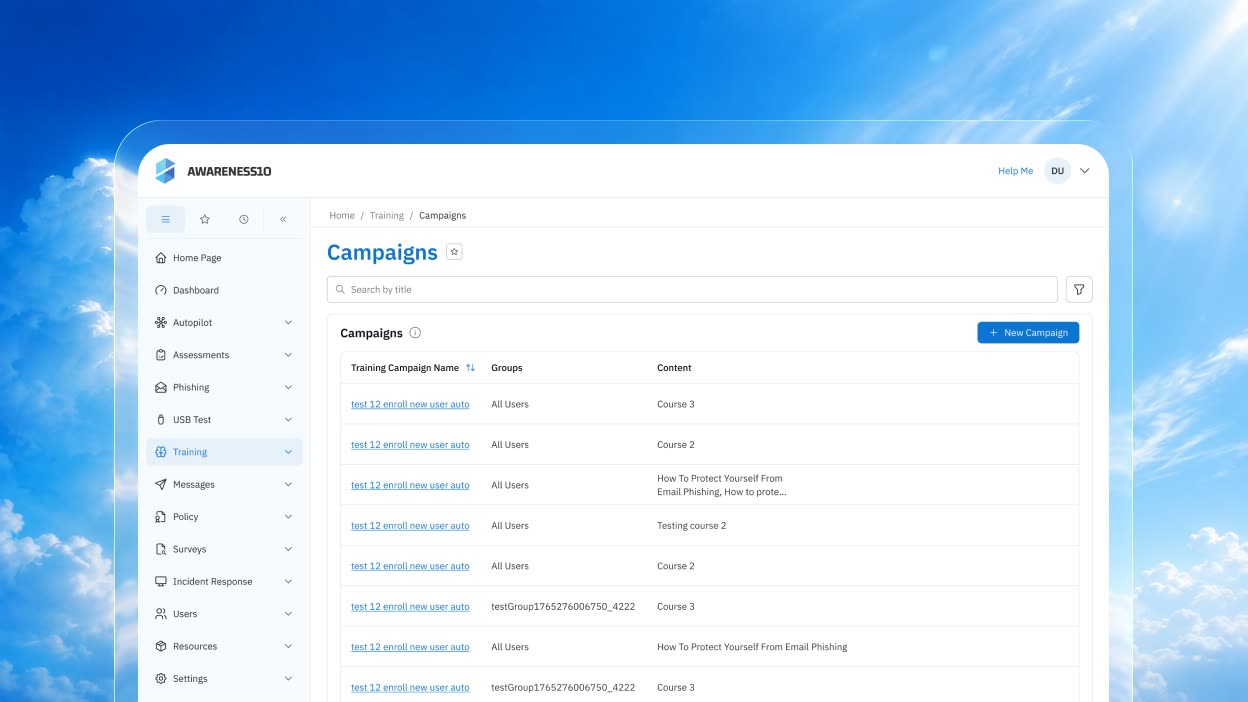1248x702 pixels.
Task: Click the Assessments clipboard icon
Action: point(161,355)
